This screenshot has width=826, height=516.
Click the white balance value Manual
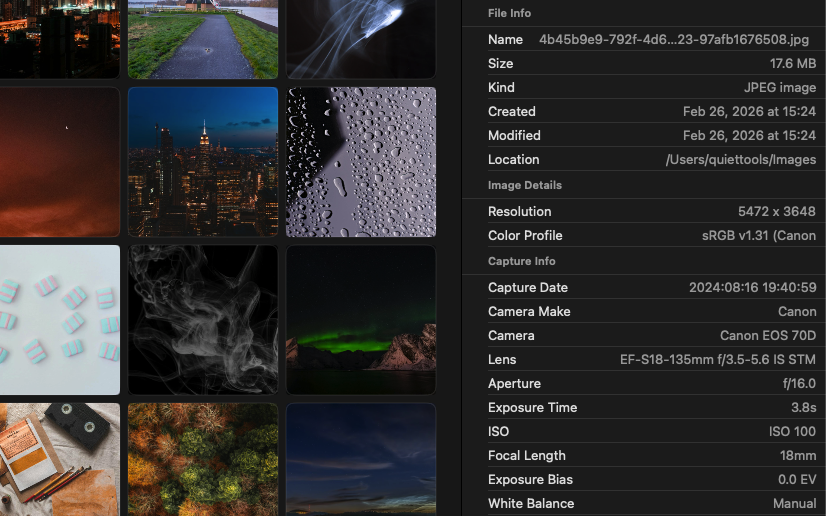click(x=794, y=504)
